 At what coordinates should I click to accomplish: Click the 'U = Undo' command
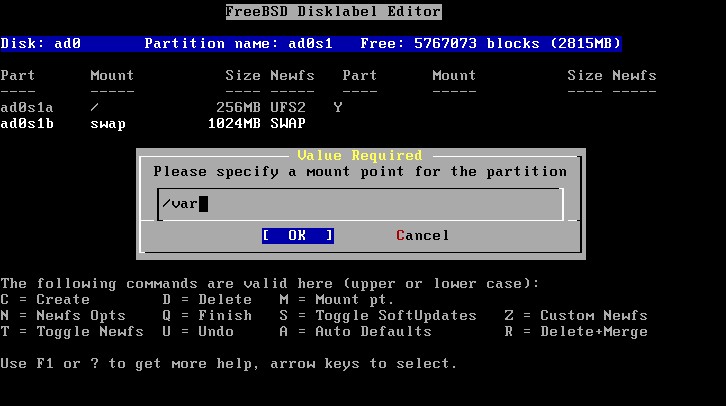pos(198,331)
